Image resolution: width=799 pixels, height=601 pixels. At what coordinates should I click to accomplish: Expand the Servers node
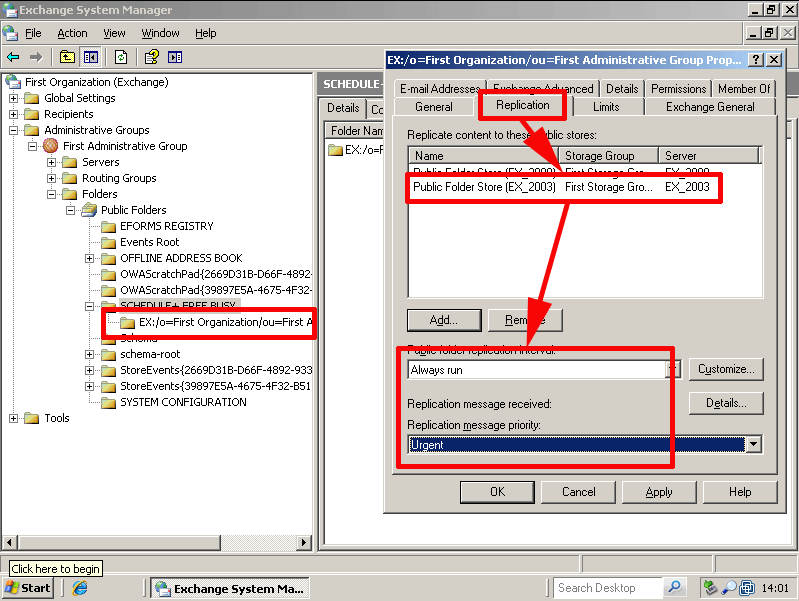[x=51, y=162]
